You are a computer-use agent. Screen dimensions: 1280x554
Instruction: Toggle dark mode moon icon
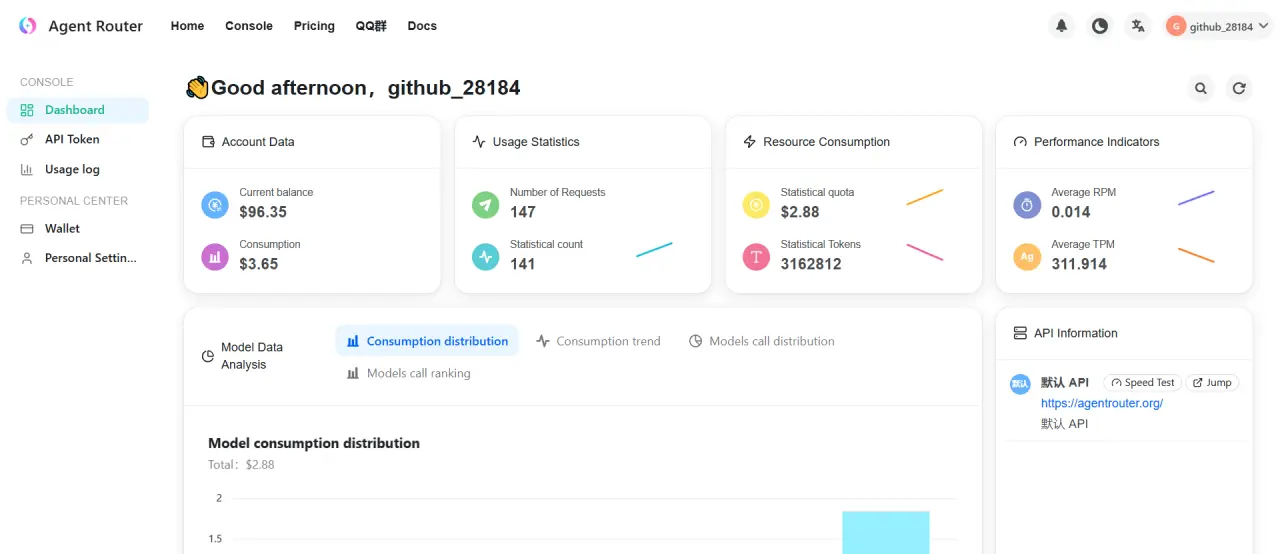(1100, 26)
